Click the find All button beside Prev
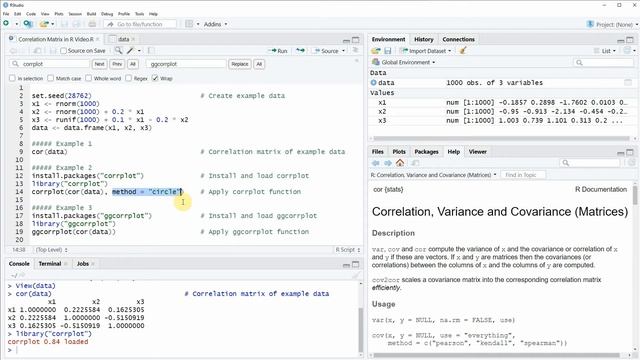 coord(133,64)
